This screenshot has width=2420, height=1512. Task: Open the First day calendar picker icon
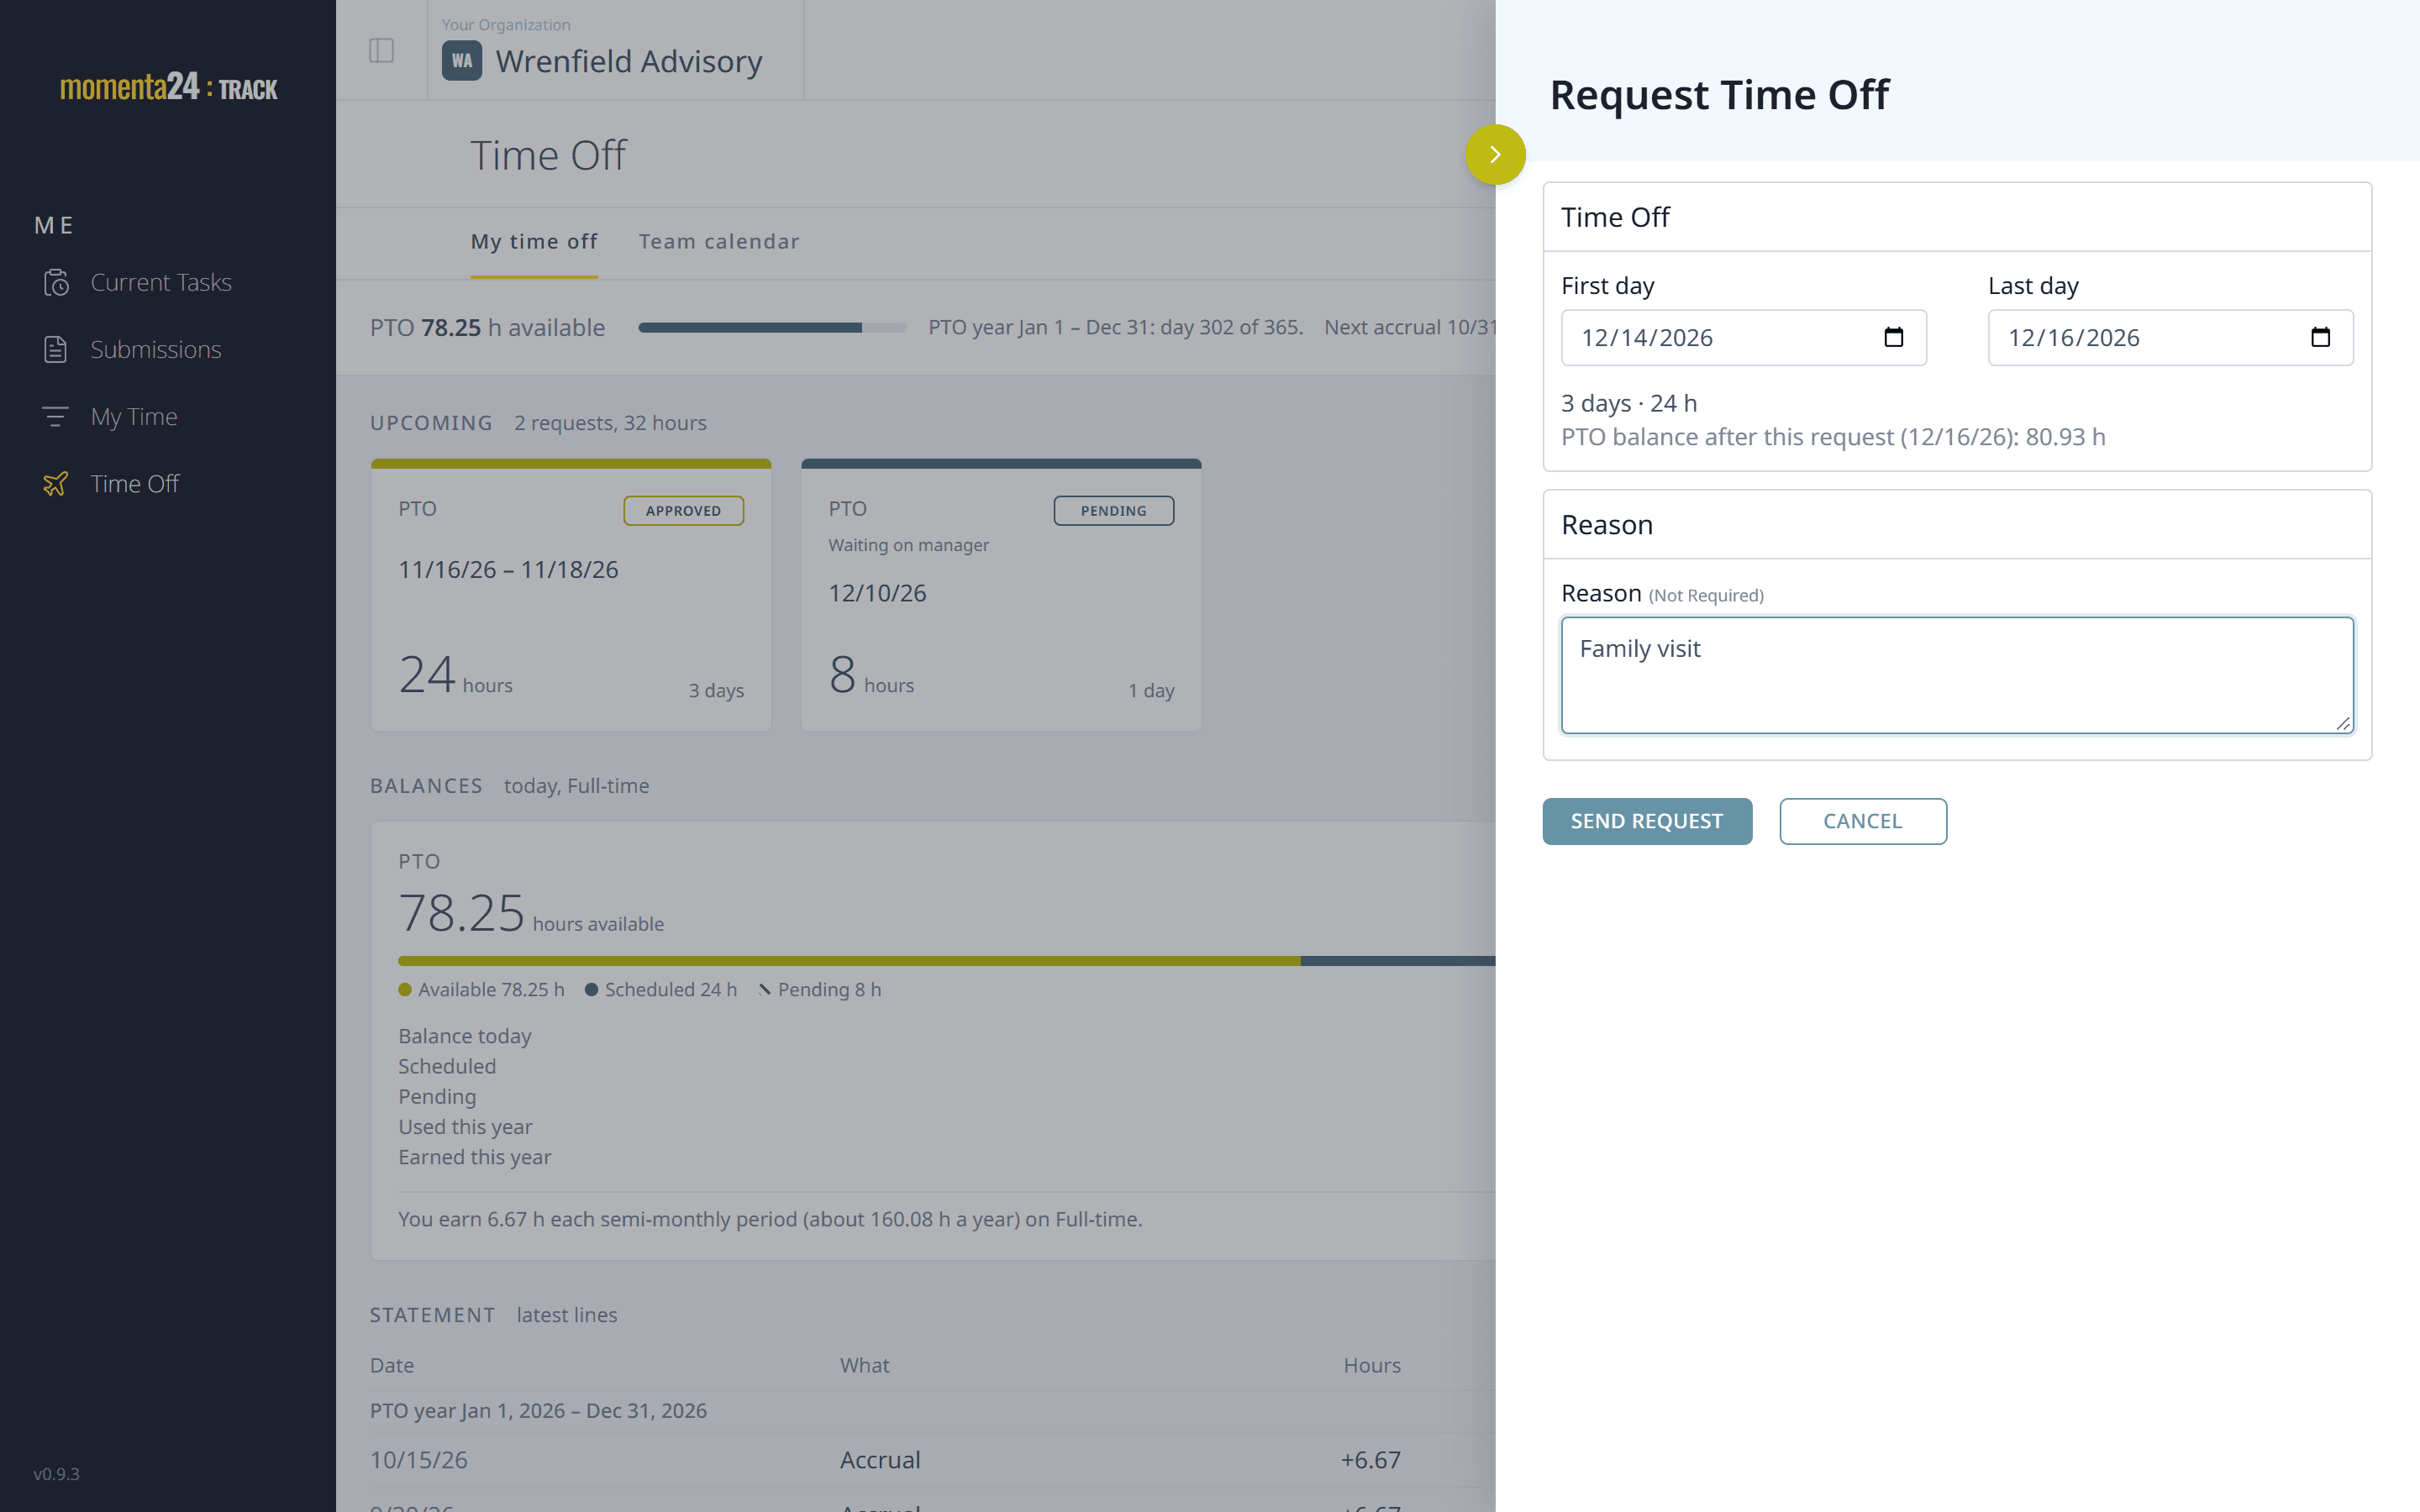pos(1893,337)
